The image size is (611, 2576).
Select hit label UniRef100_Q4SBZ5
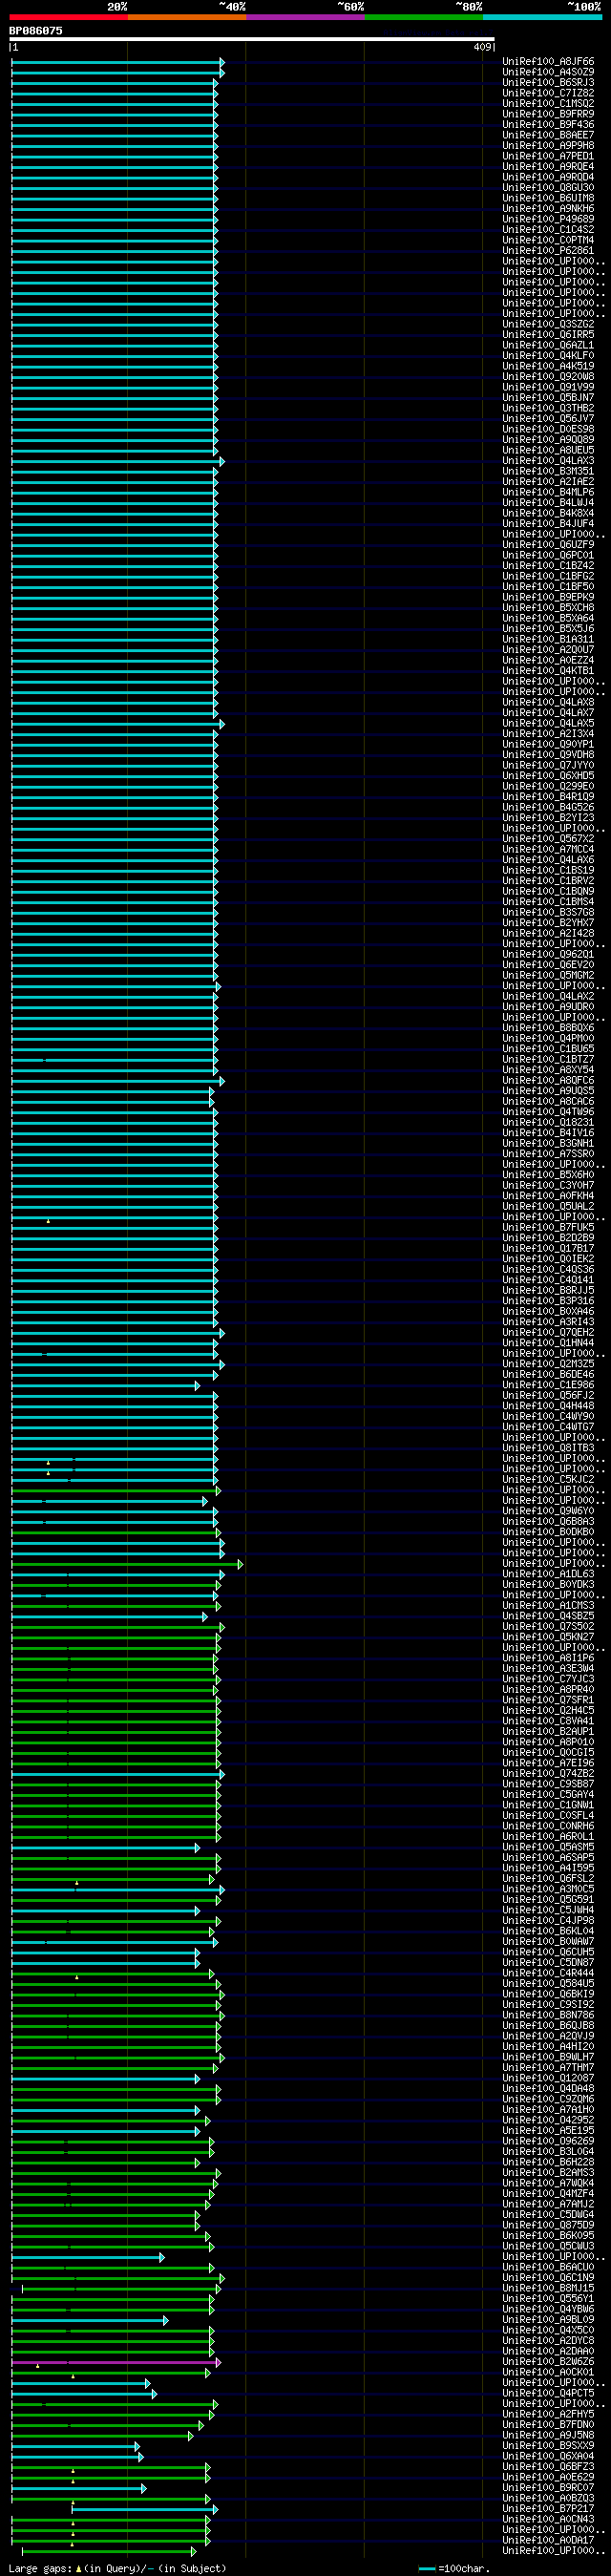[x=548, y=1616]
